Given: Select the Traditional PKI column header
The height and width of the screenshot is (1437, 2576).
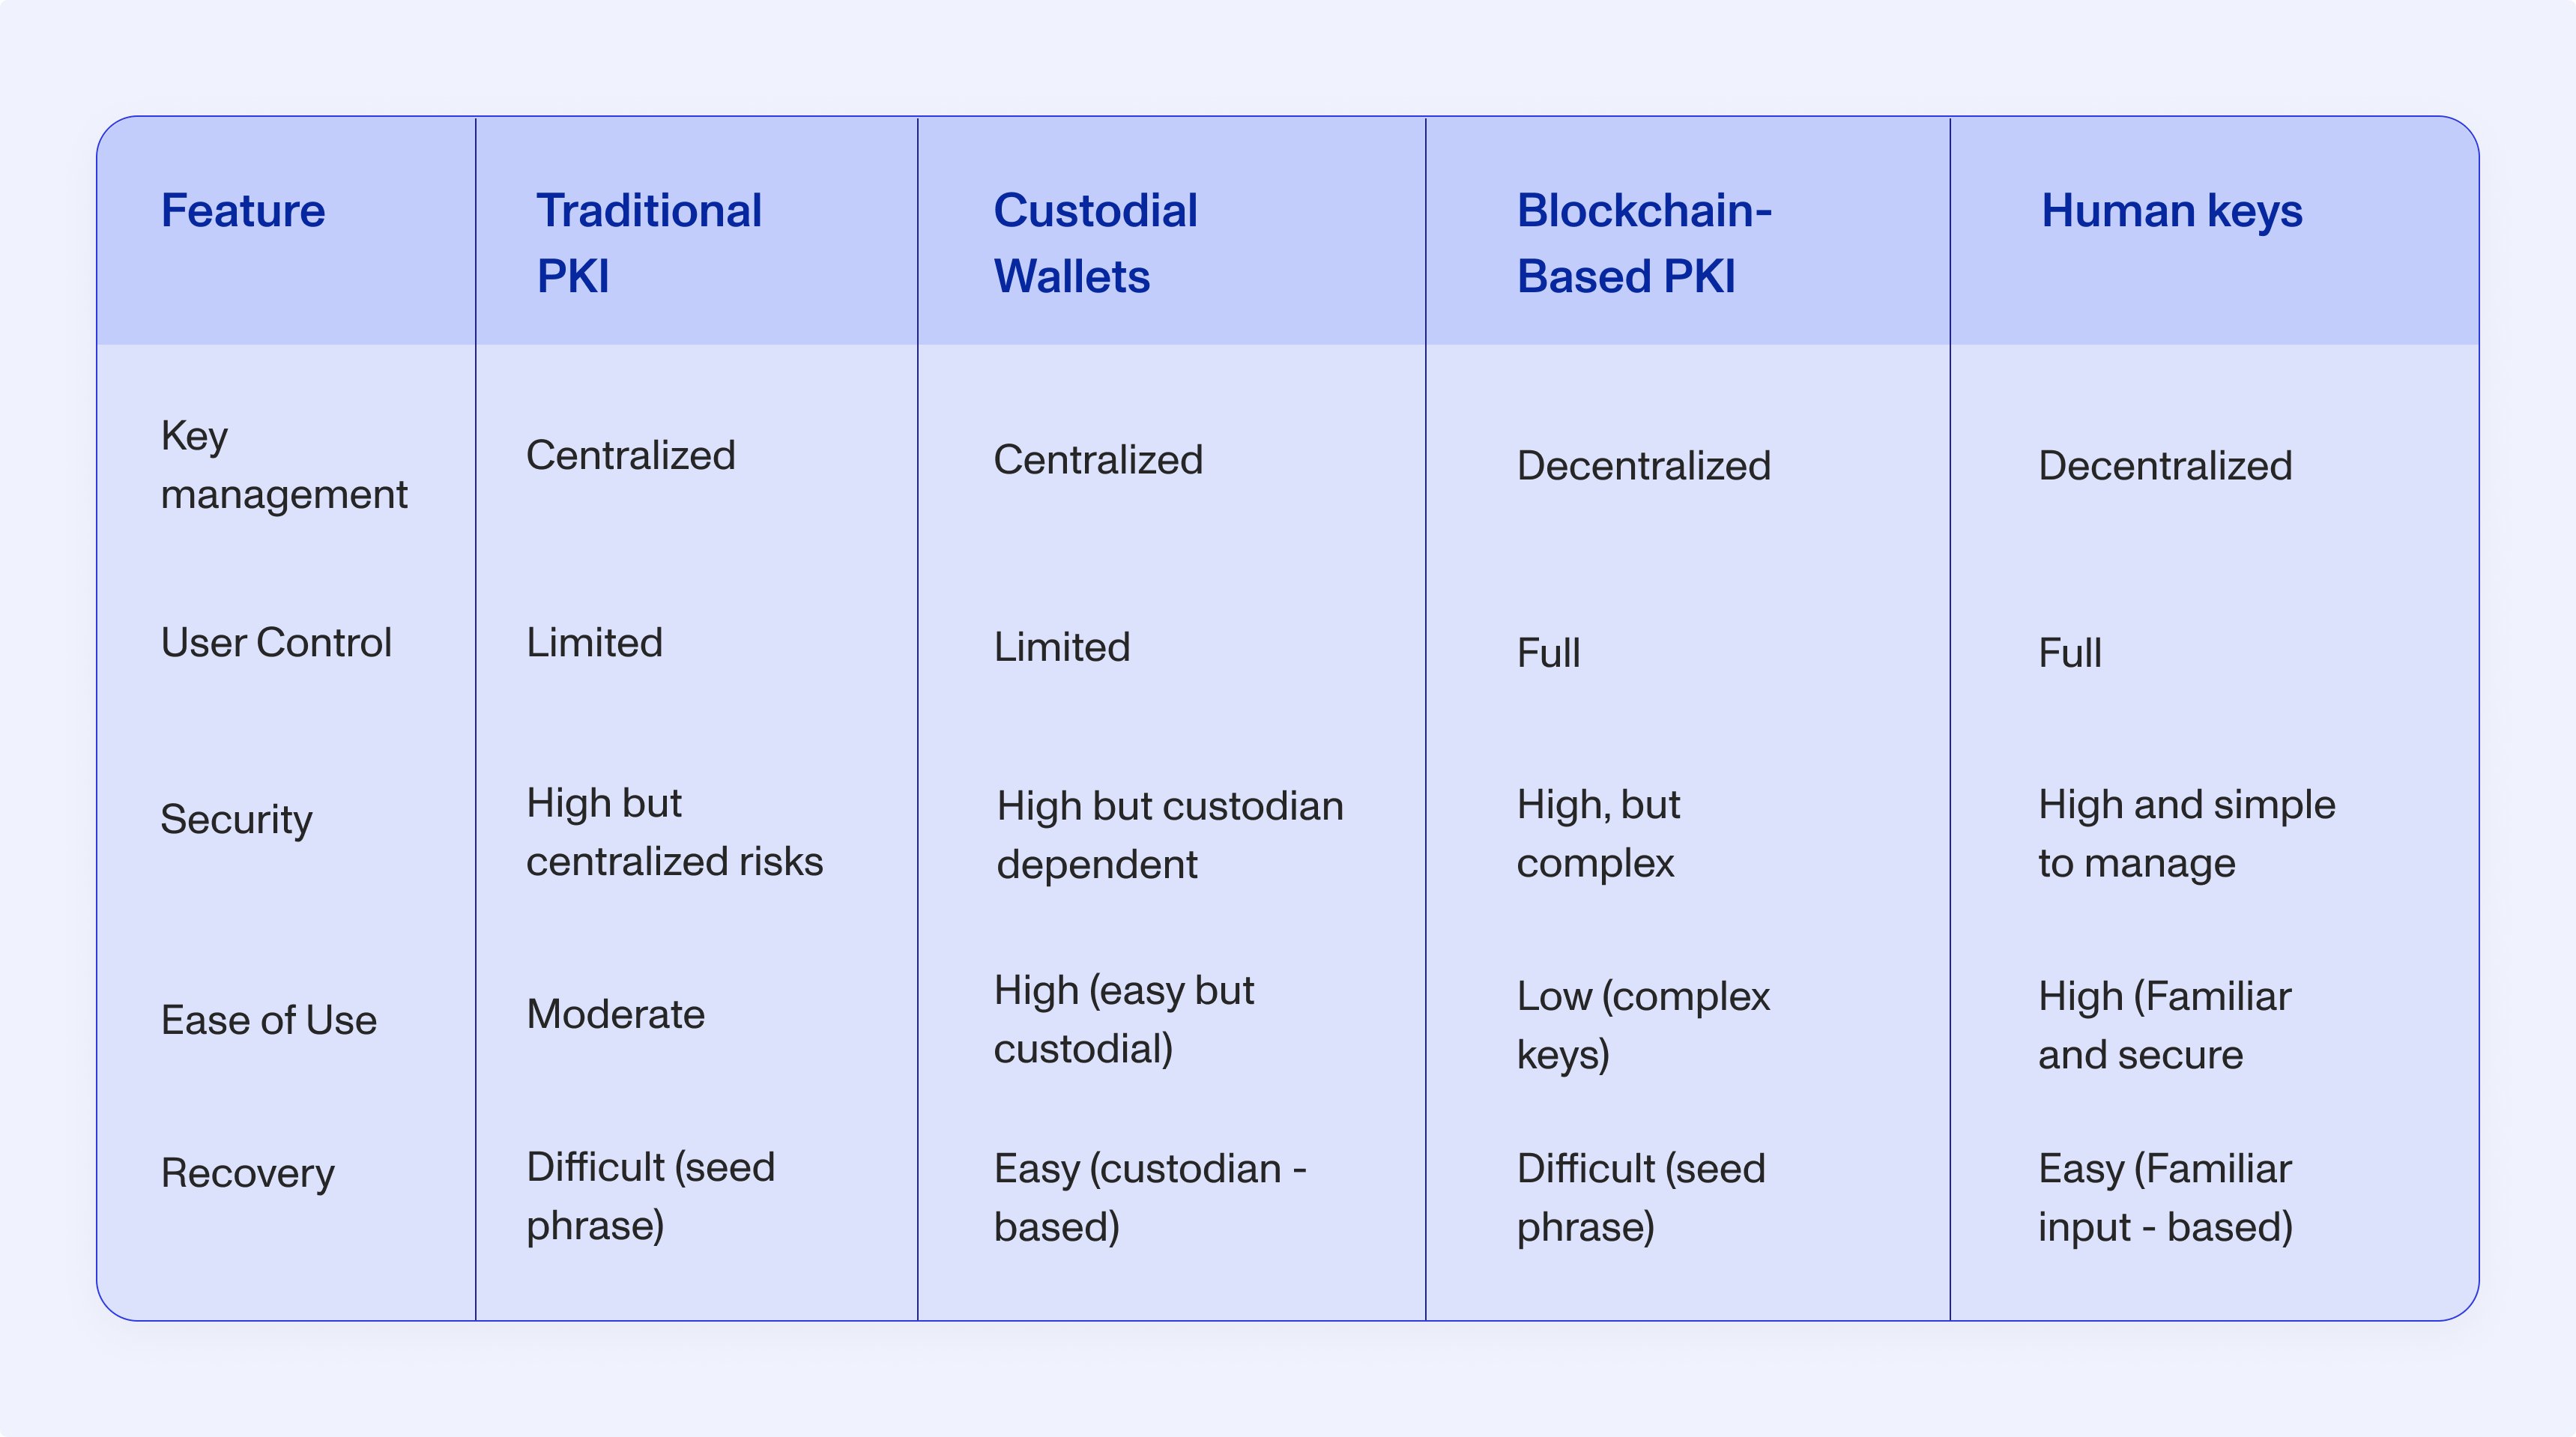Looking at the screenshot, I should coord(649,243).
